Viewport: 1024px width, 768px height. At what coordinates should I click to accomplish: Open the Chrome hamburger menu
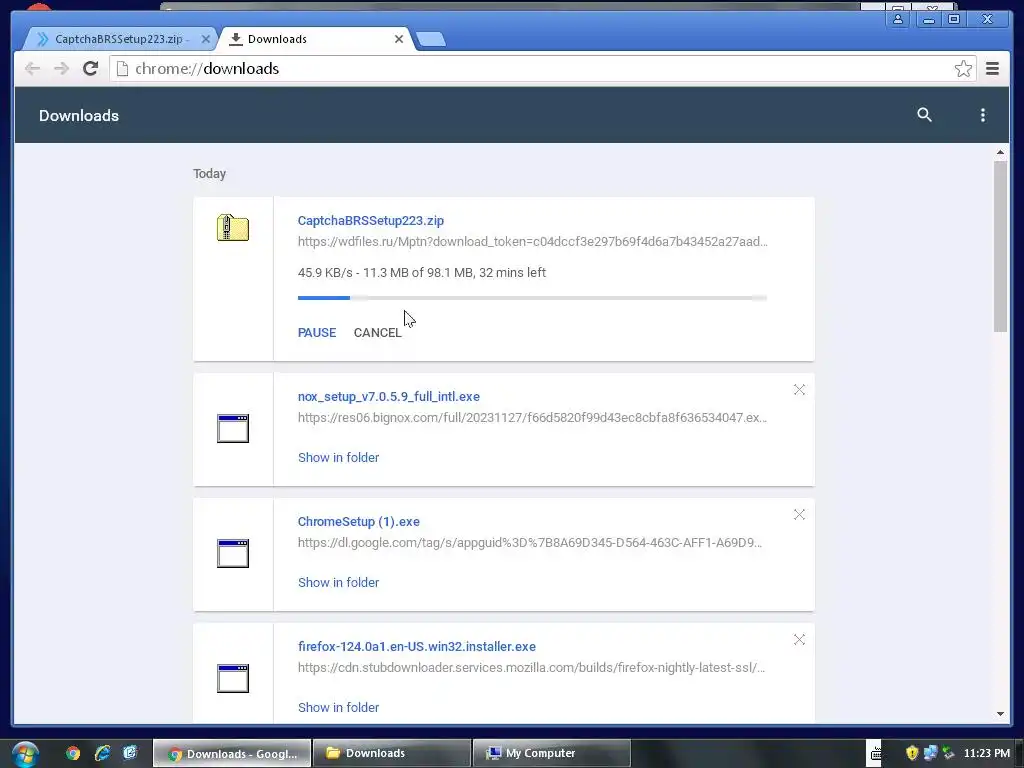point(992,69)
